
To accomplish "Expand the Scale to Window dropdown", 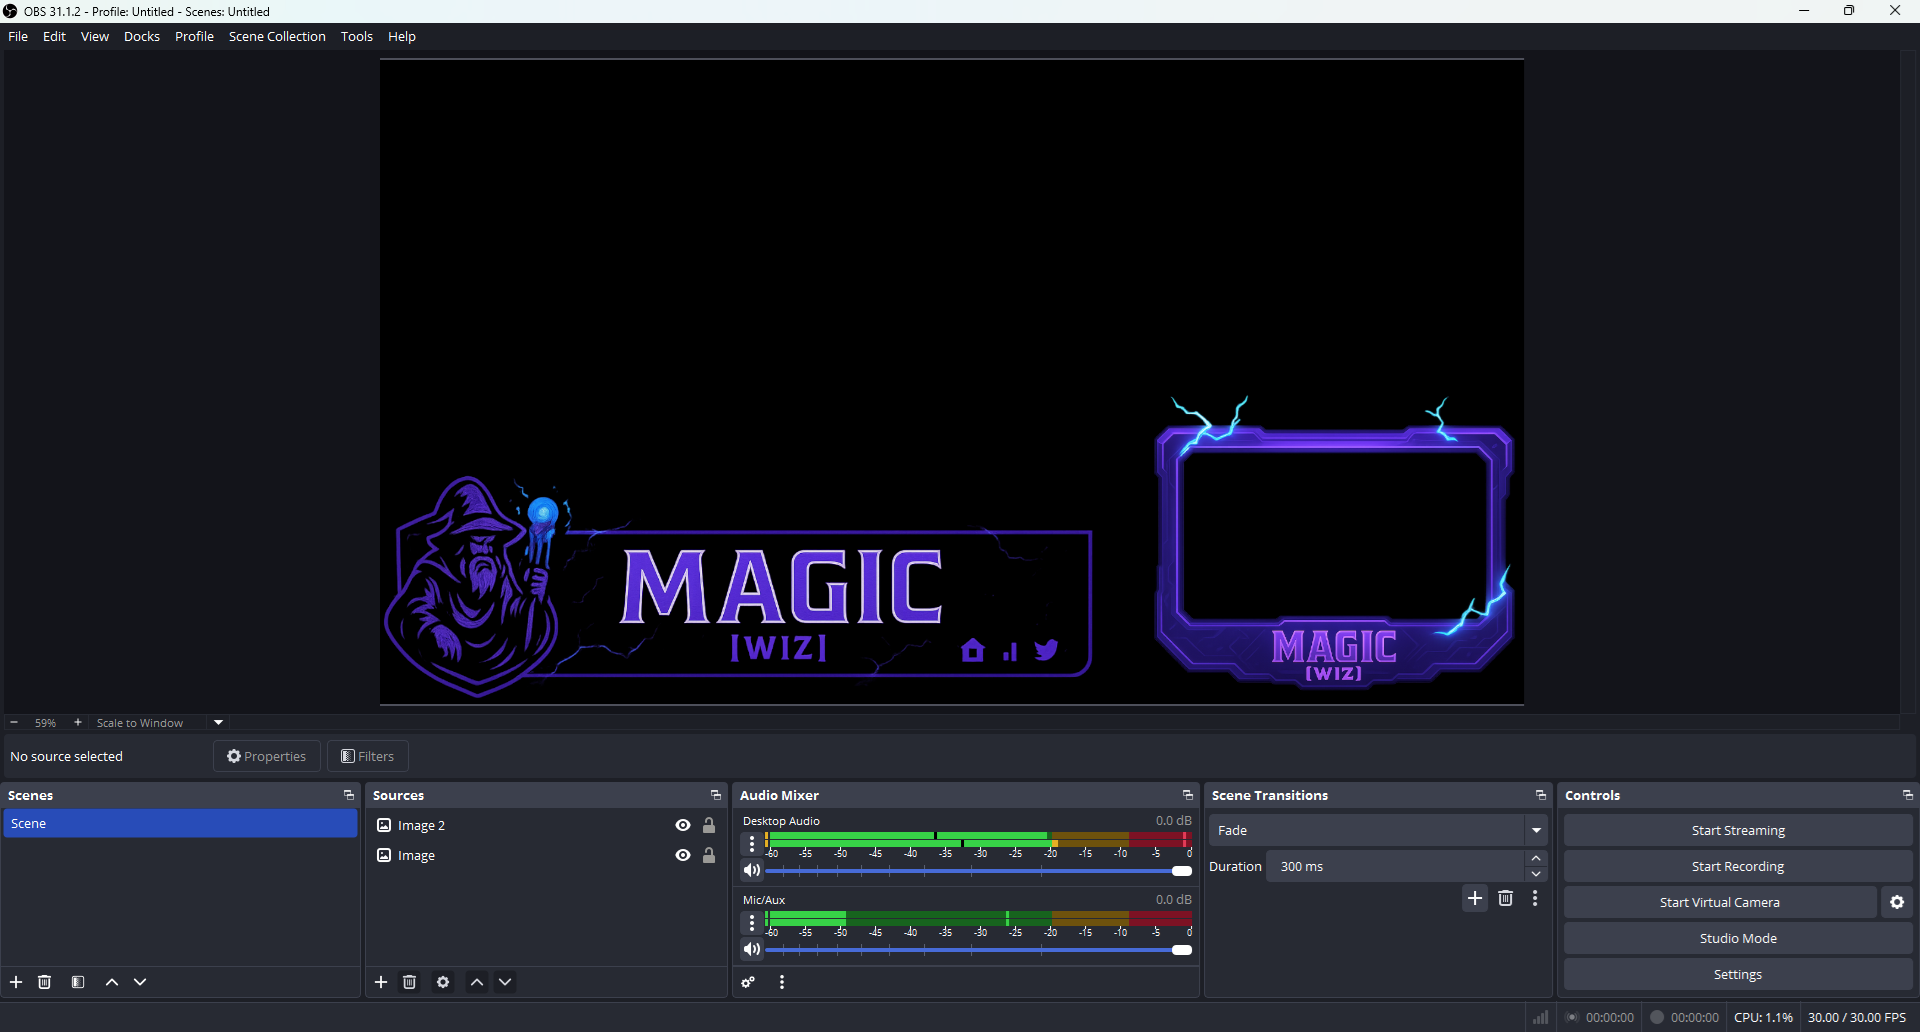I will 218,722.
